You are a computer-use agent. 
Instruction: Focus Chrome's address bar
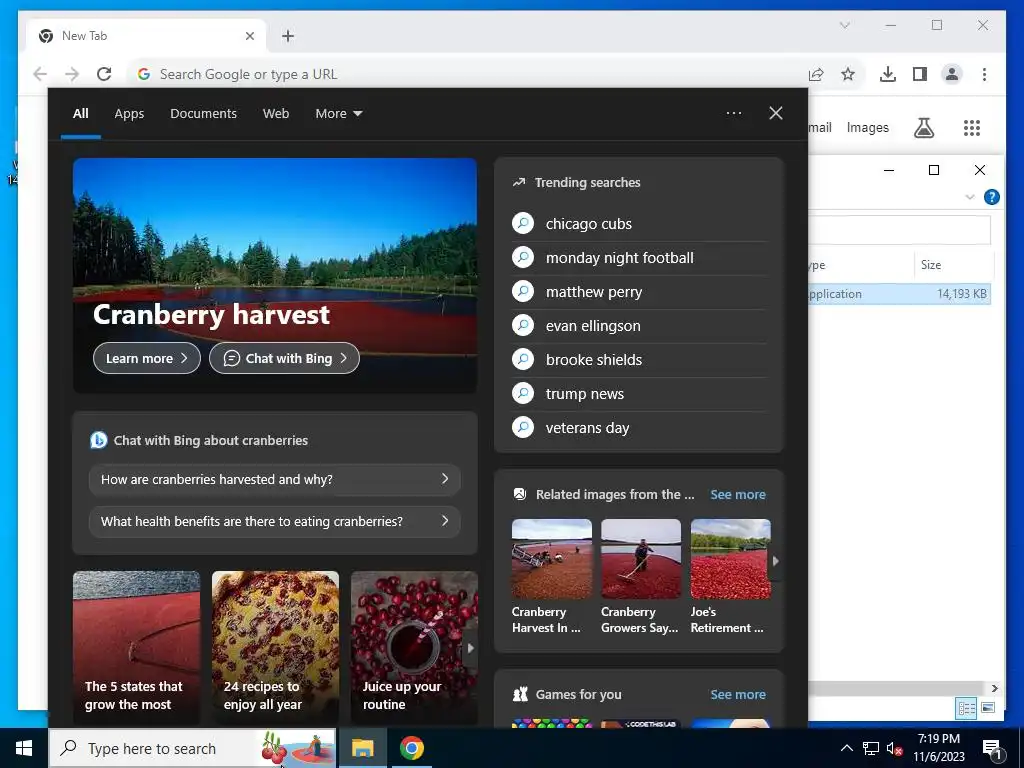470,74
